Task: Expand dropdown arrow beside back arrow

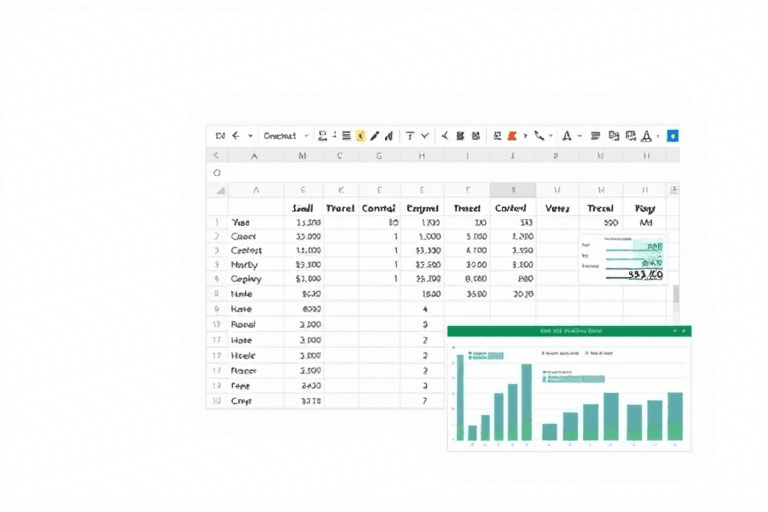Action: [249, 136]
